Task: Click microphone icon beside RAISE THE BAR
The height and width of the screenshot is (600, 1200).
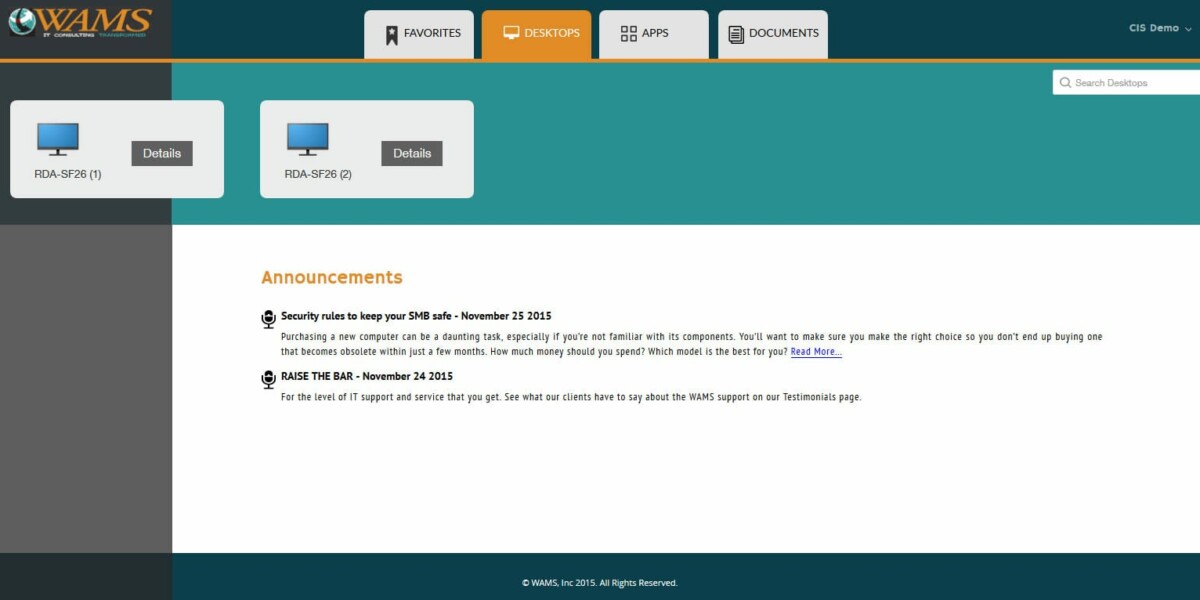Action: click(x=268, y=379)
